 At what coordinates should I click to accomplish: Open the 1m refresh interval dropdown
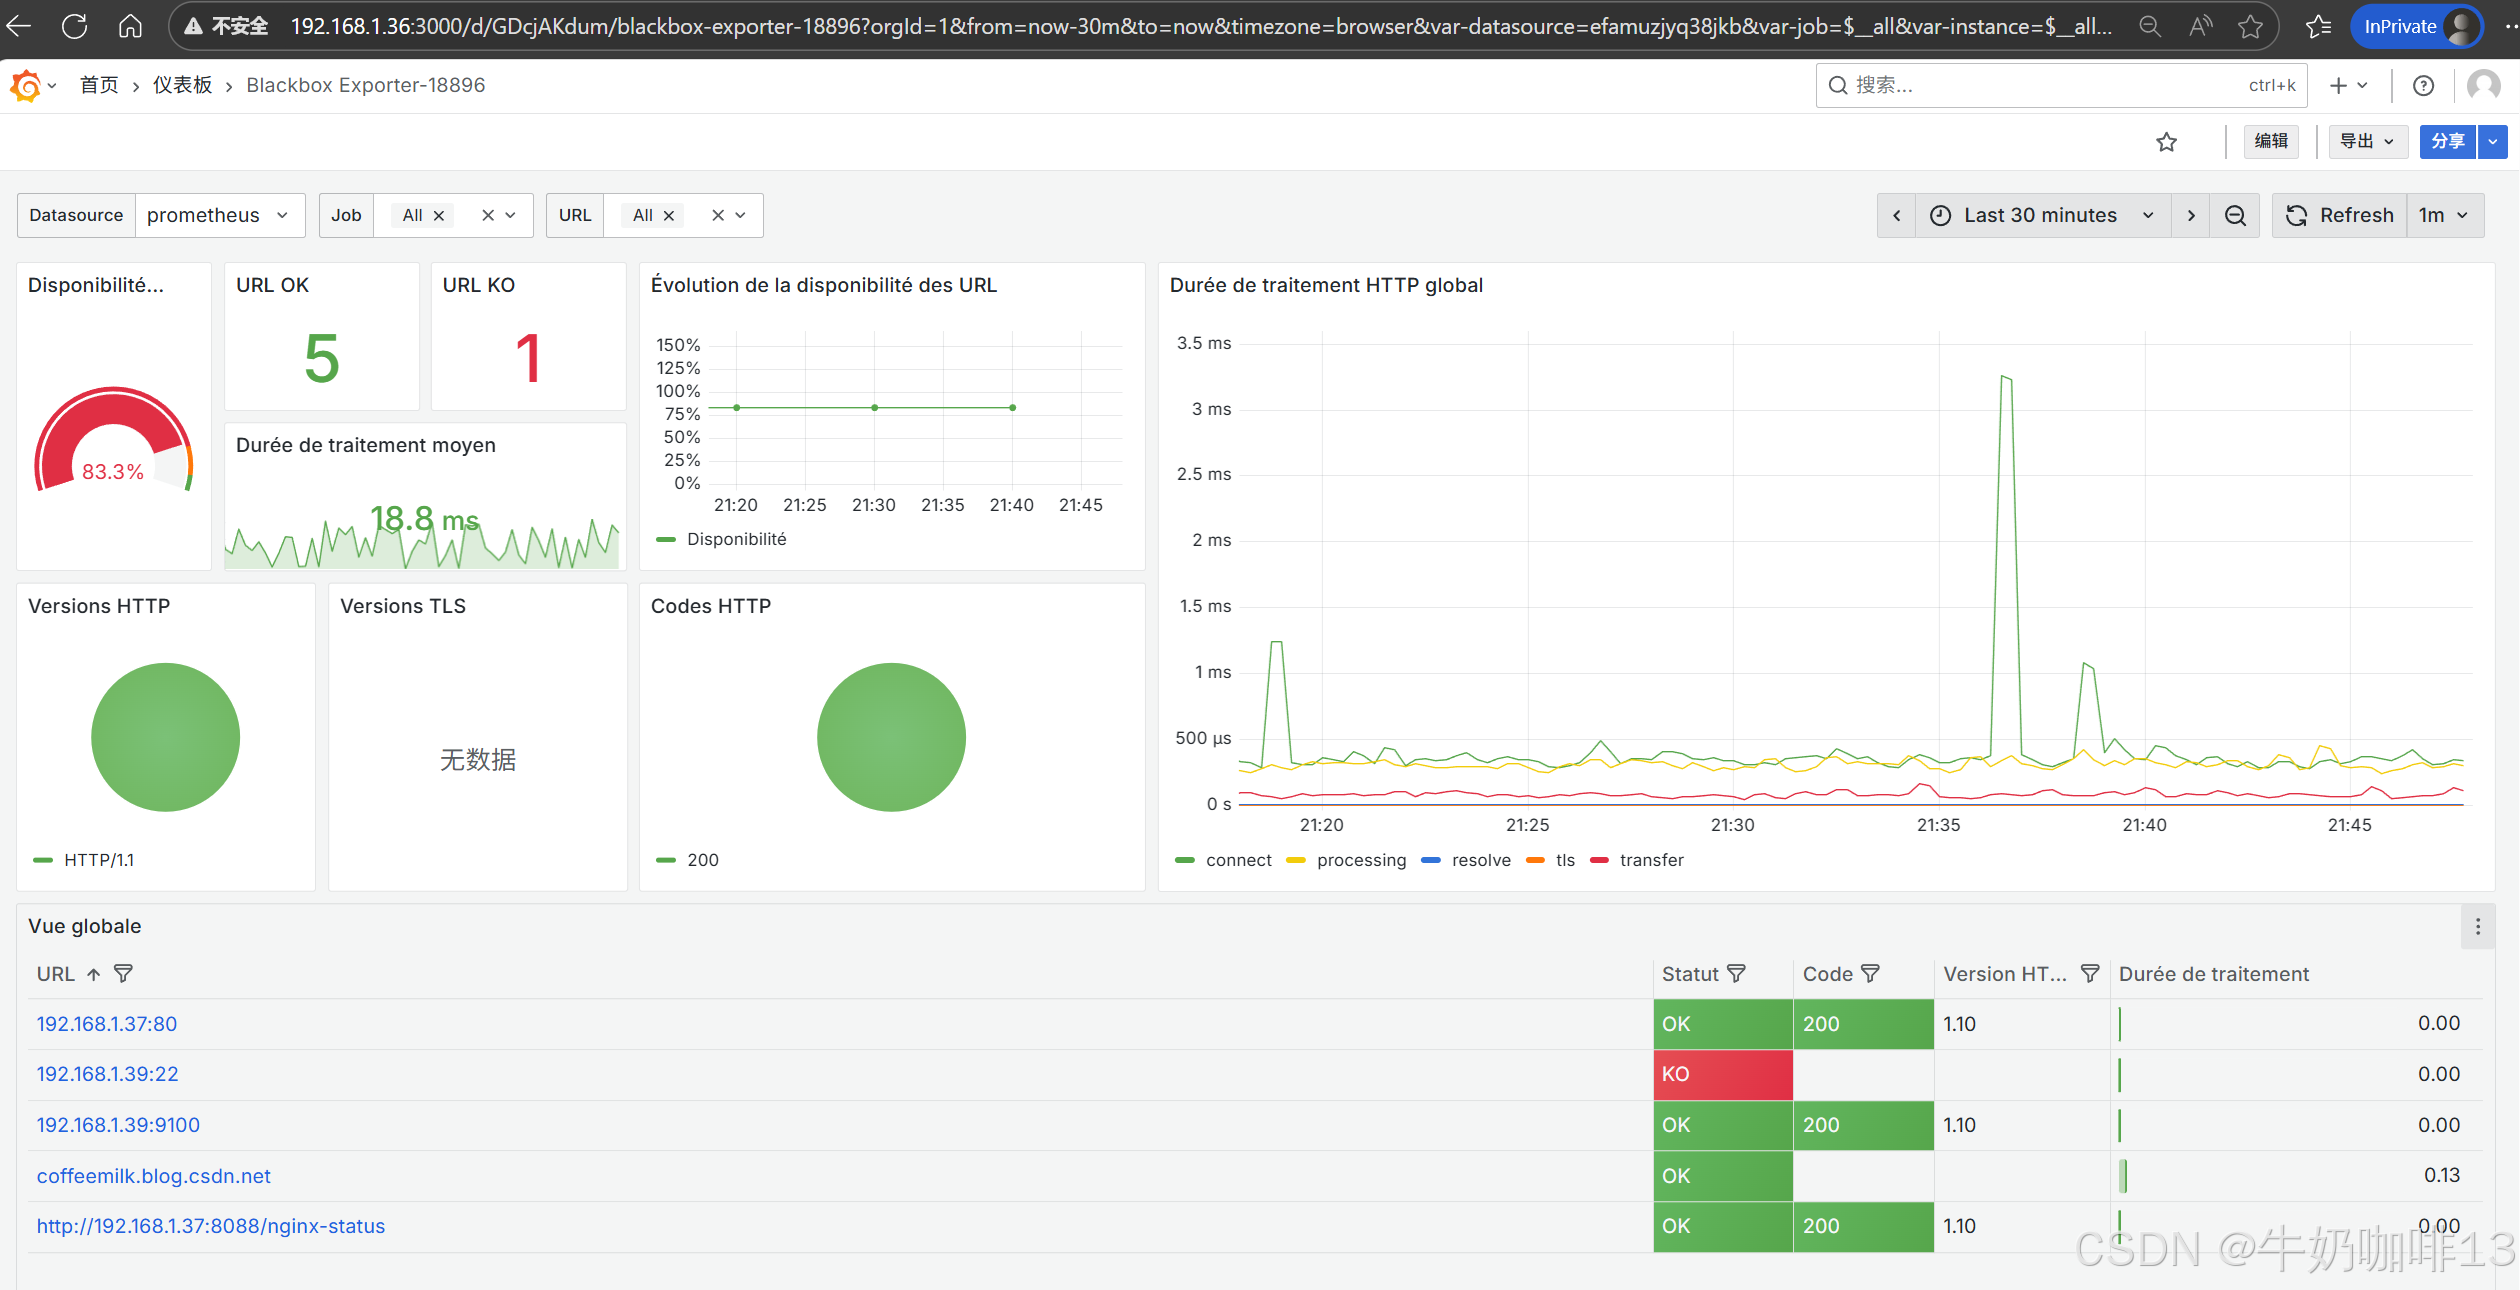click(2443, 216)
